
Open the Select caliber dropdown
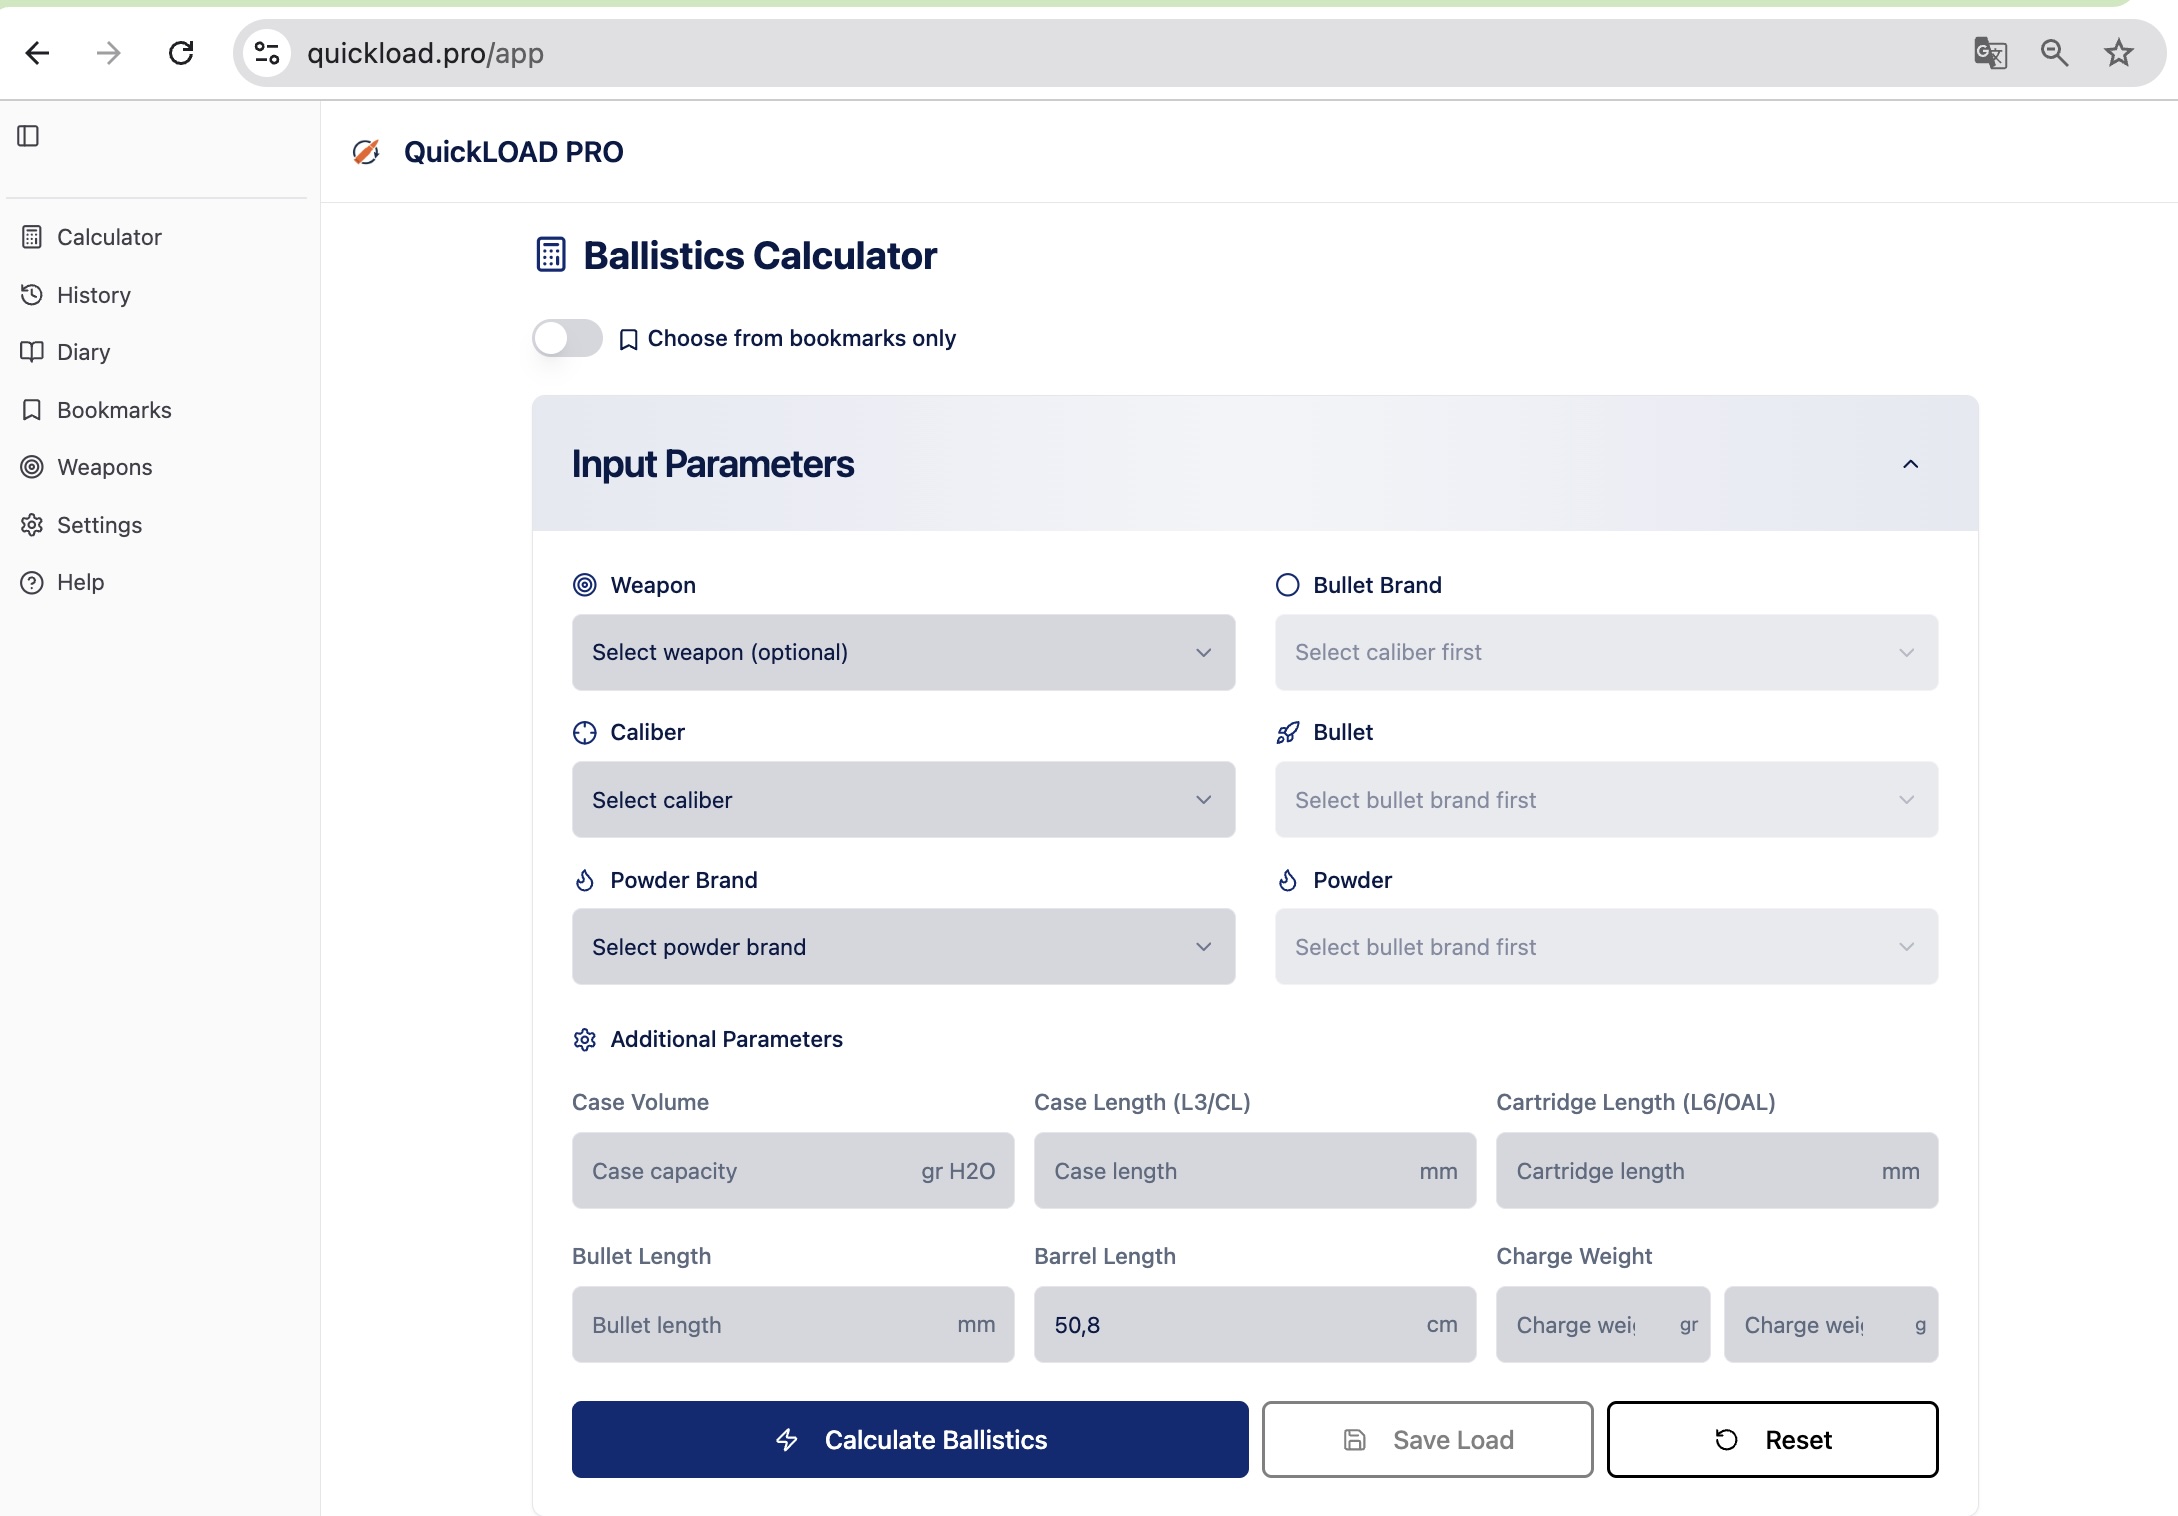tap(902, 800)
